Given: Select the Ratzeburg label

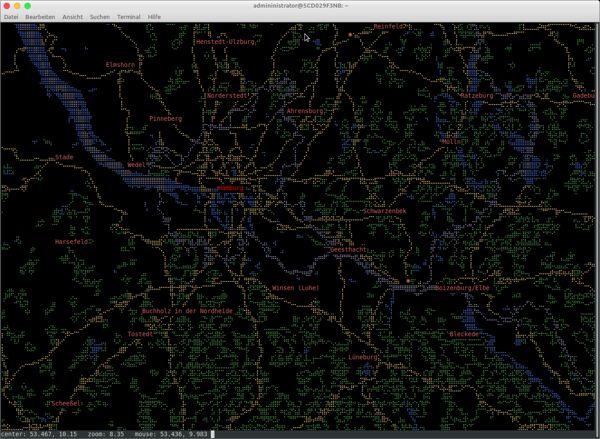Looking at the screenshot, I should click(477, 96).
